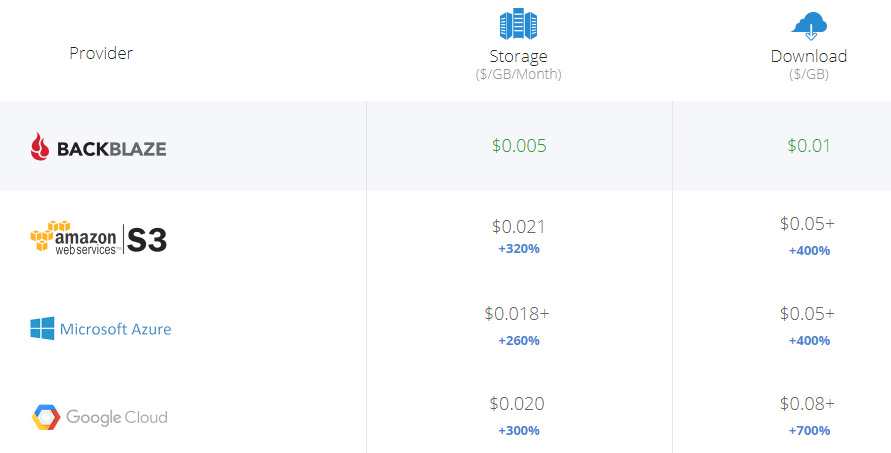
Task: Click the Amazon Web Services cubes logo
Action: pyautogui.click(x=44, y=239)
